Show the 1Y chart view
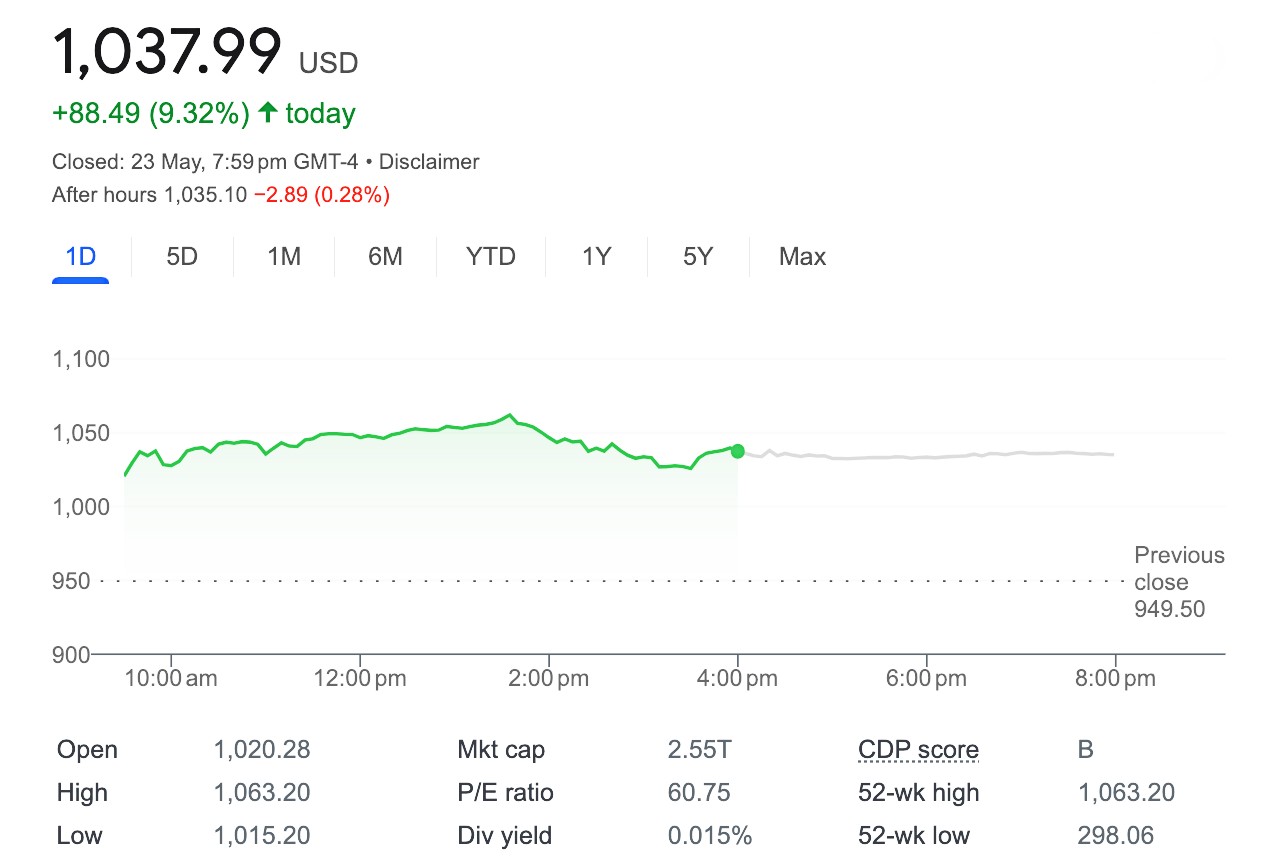 point(597,257)
